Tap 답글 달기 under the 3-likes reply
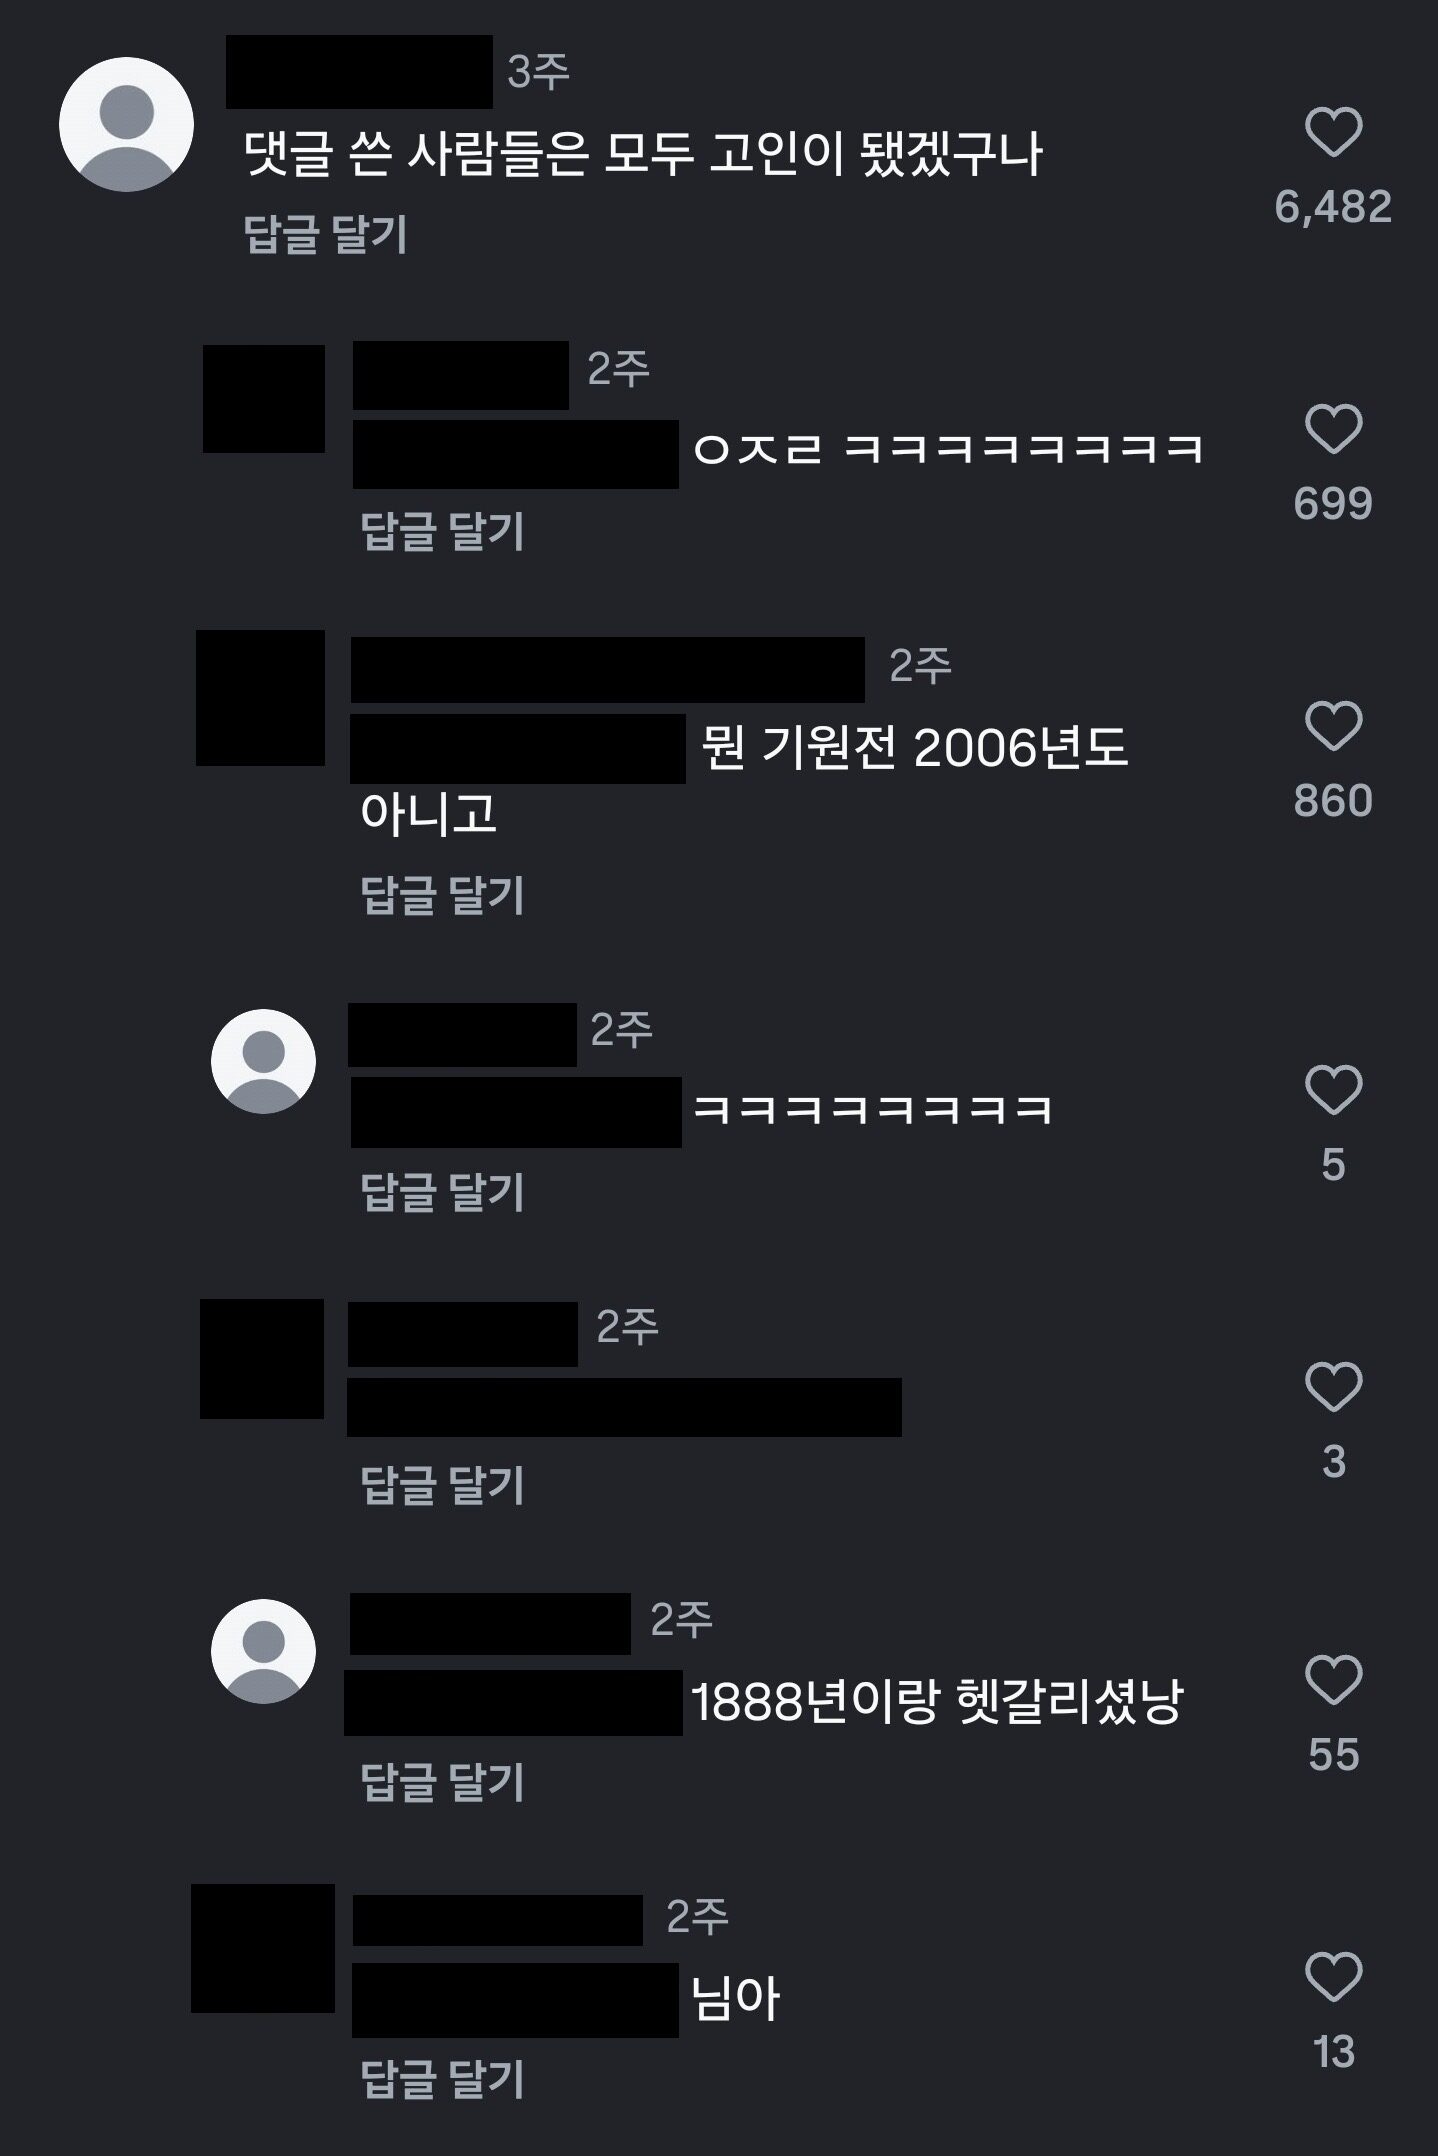 click(x=442, y=1485)
